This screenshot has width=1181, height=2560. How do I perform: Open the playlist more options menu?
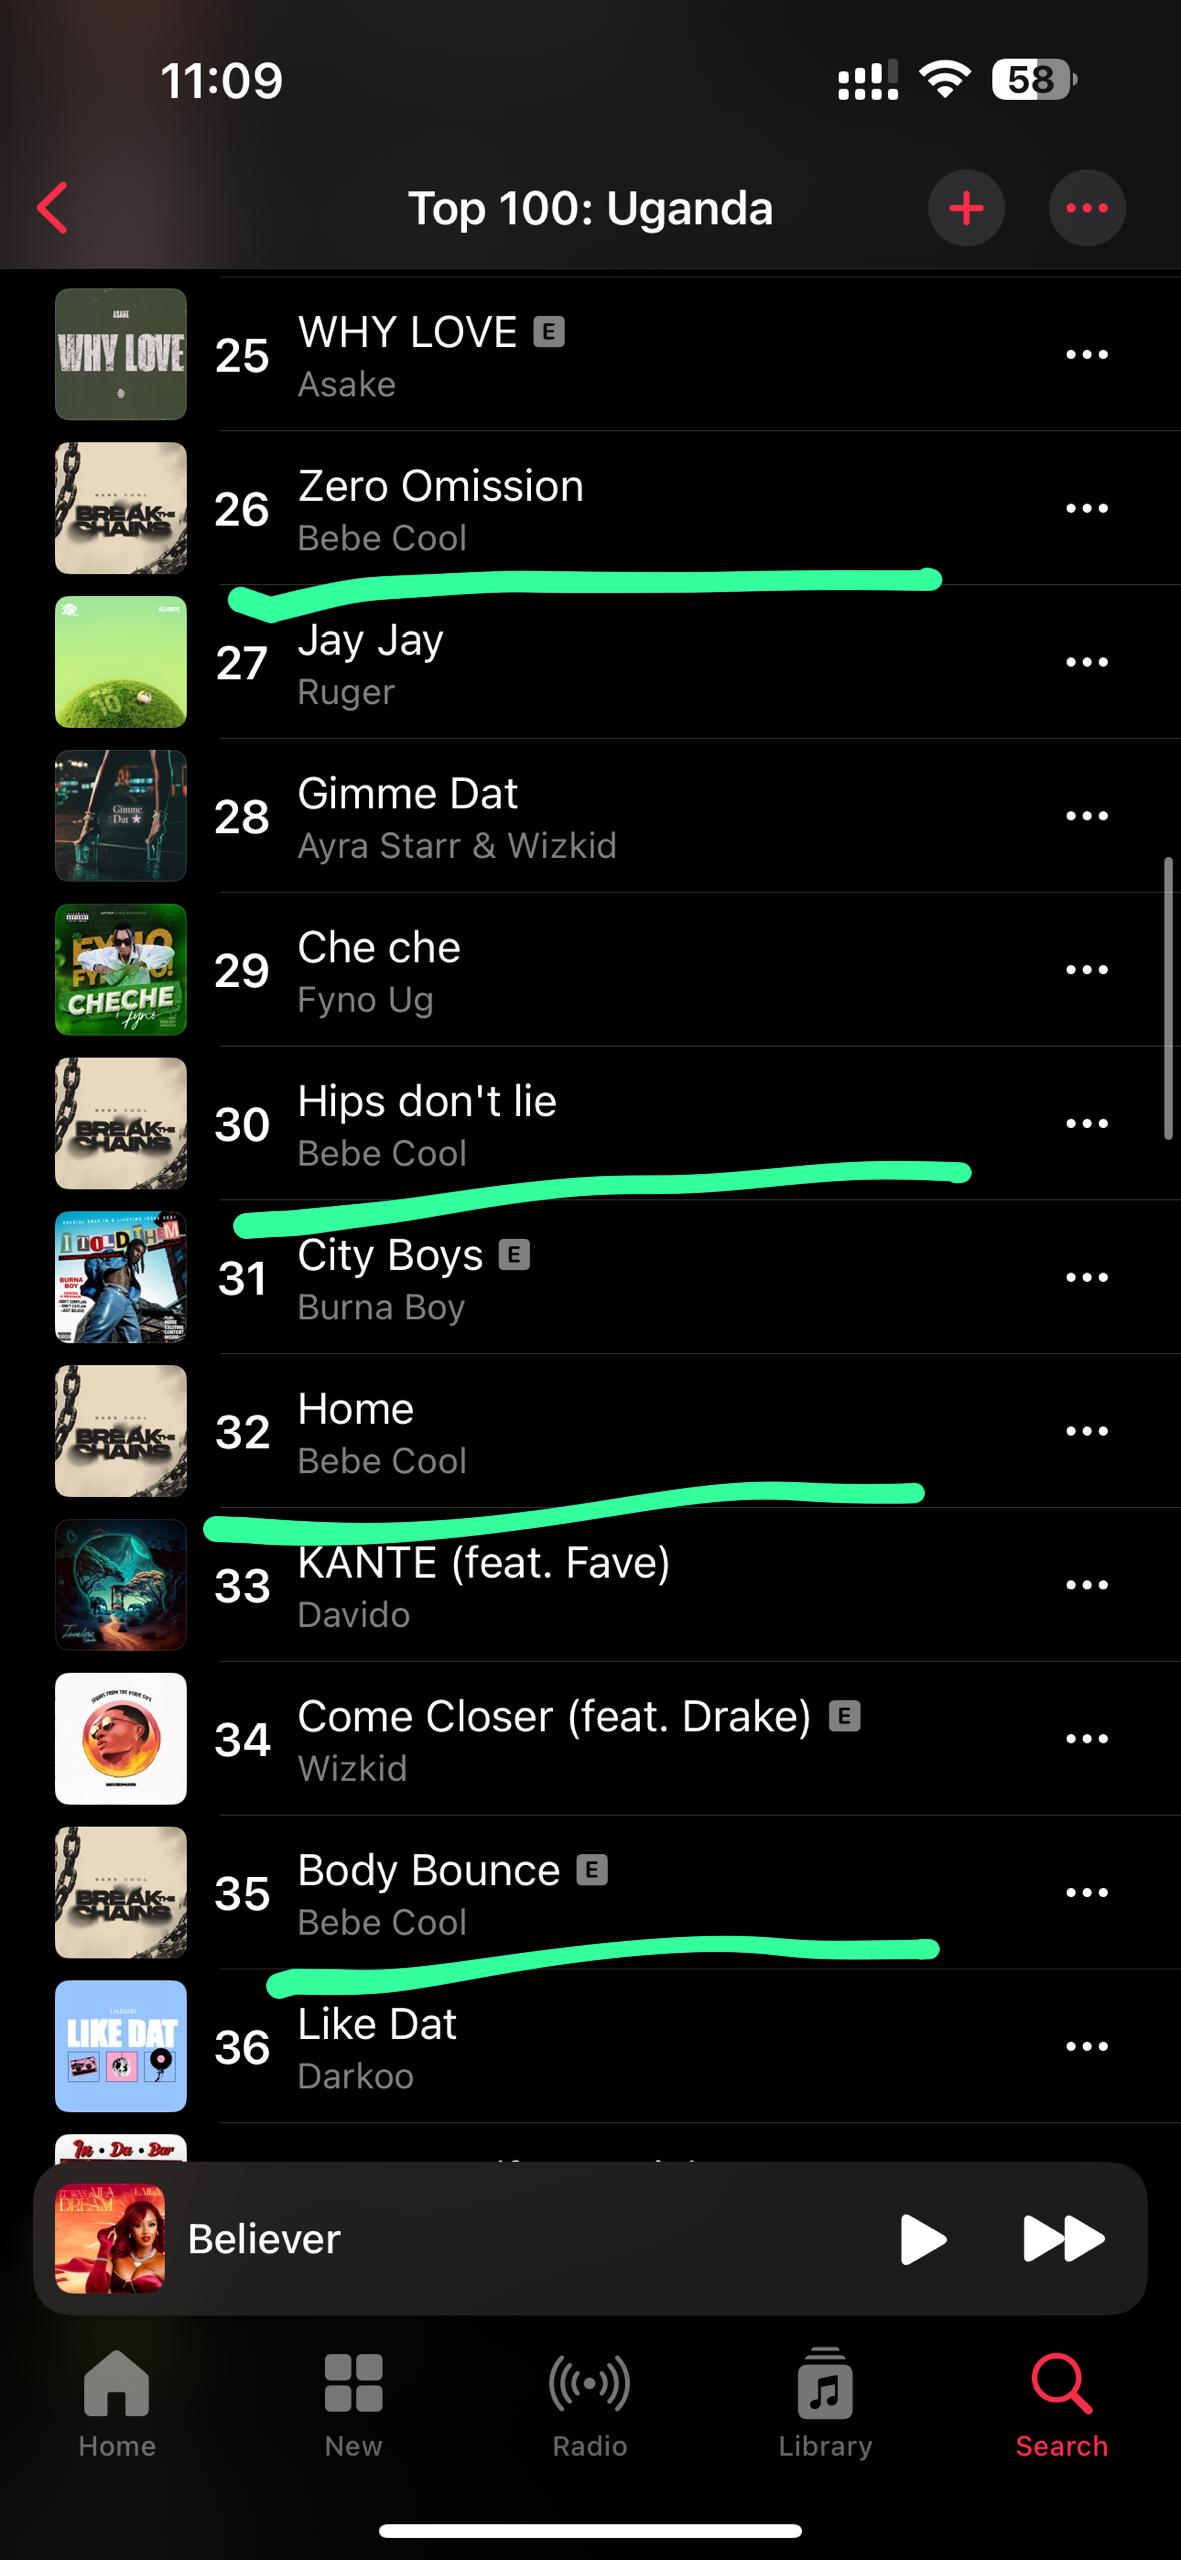(1087, 208)
